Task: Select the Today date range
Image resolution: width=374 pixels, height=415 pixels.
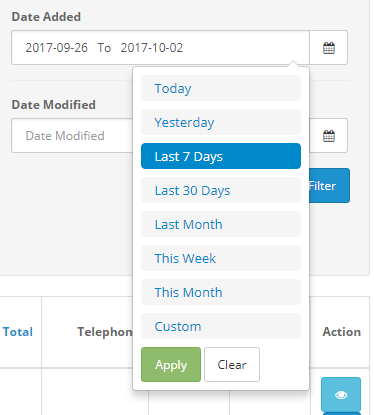Action: pyautogui.click(x=221, y=88)
